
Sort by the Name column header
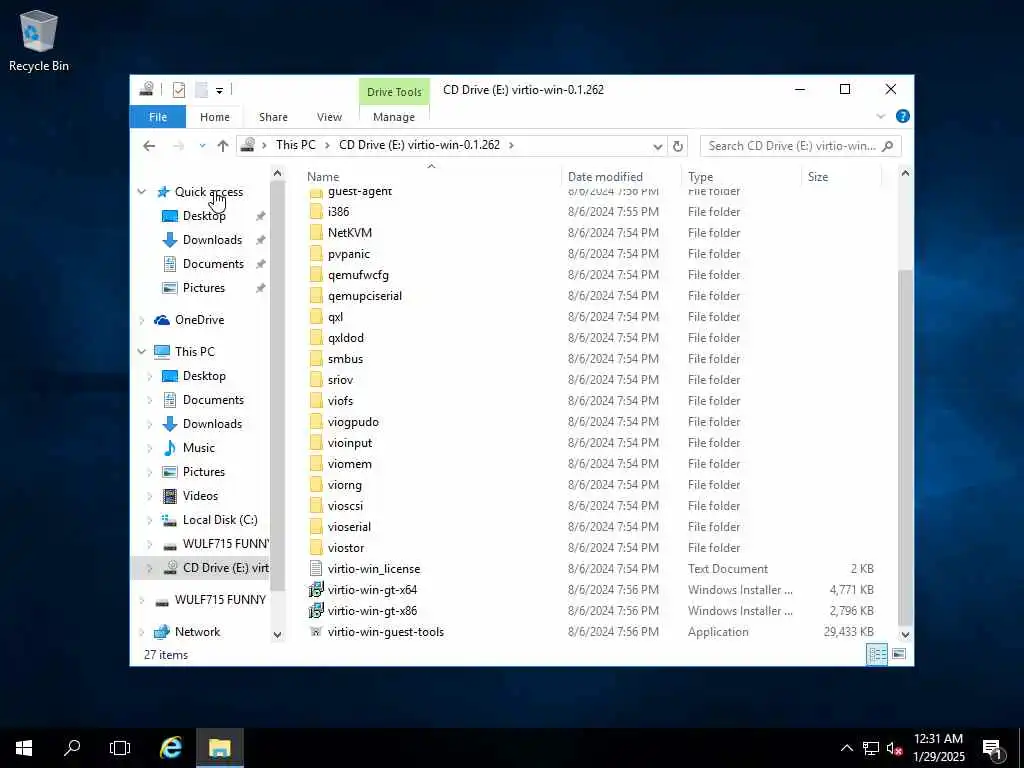point(432,176)
